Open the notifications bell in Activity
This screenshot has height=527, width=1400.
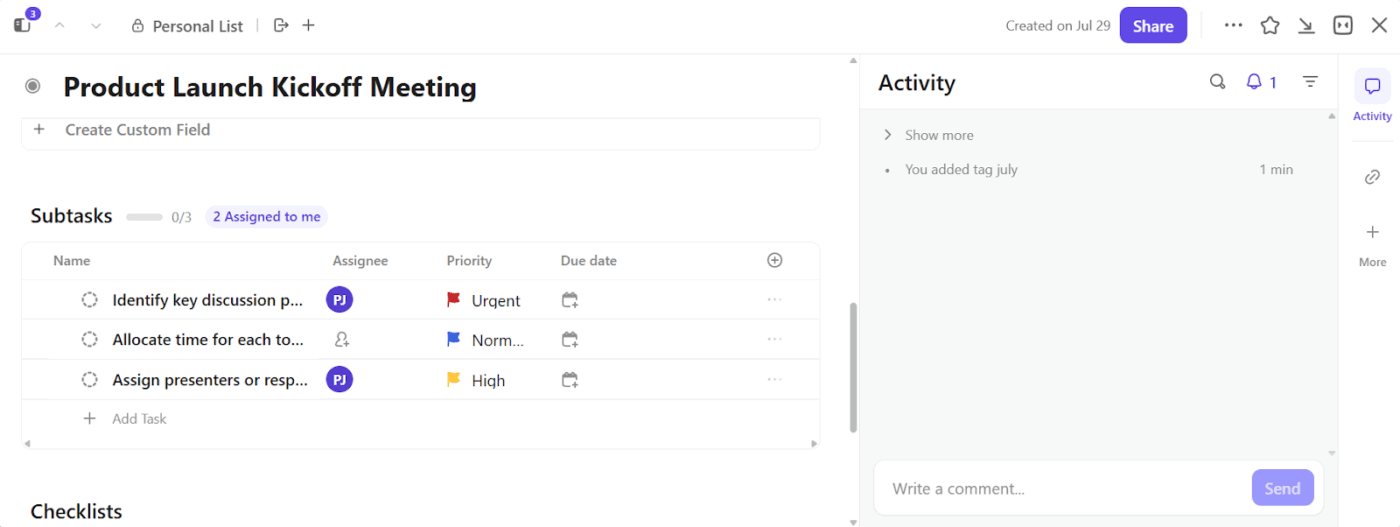(x=1254, y=82)
